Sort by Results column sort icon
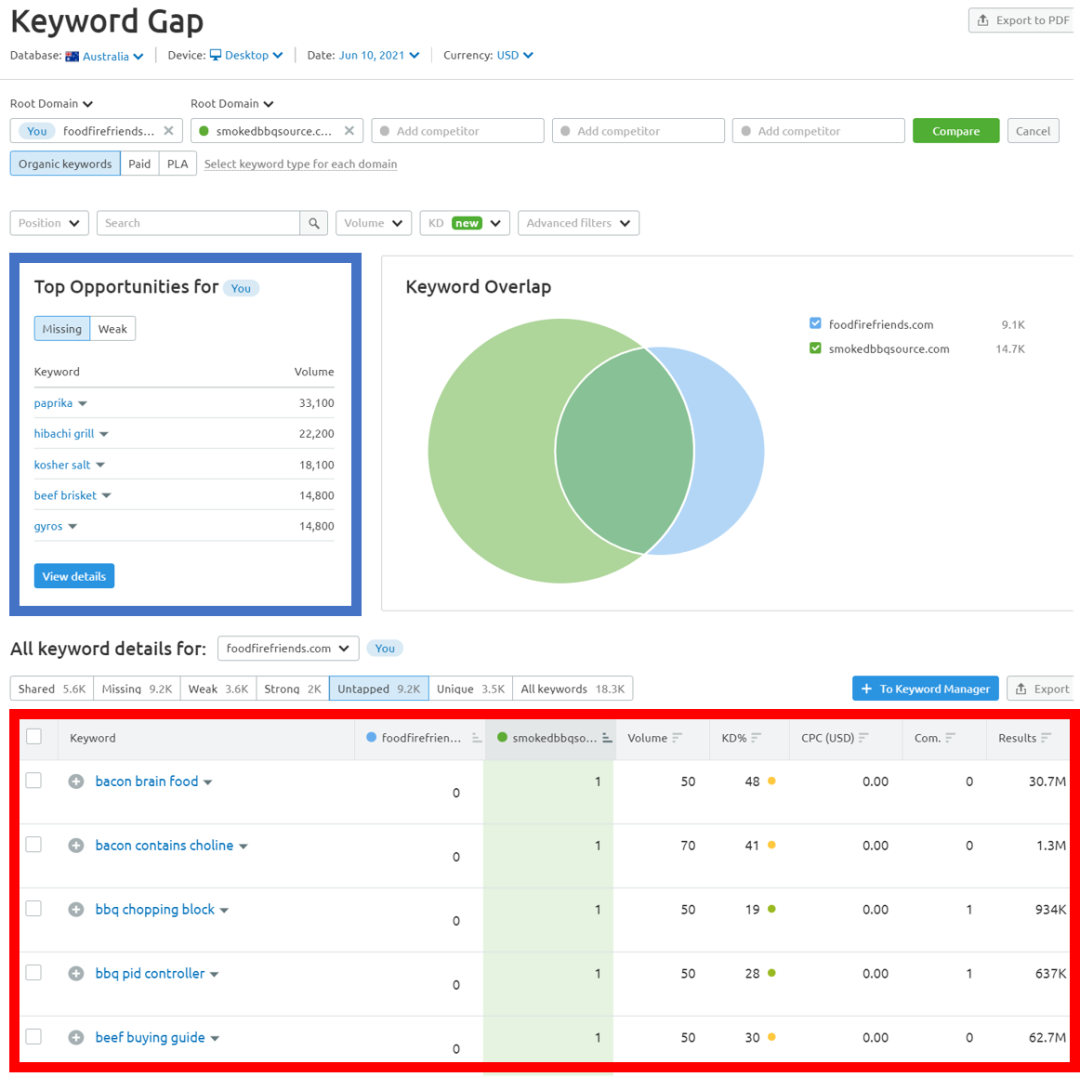This screenshot has height=1077, width=1080. (x=1046, y=738)
